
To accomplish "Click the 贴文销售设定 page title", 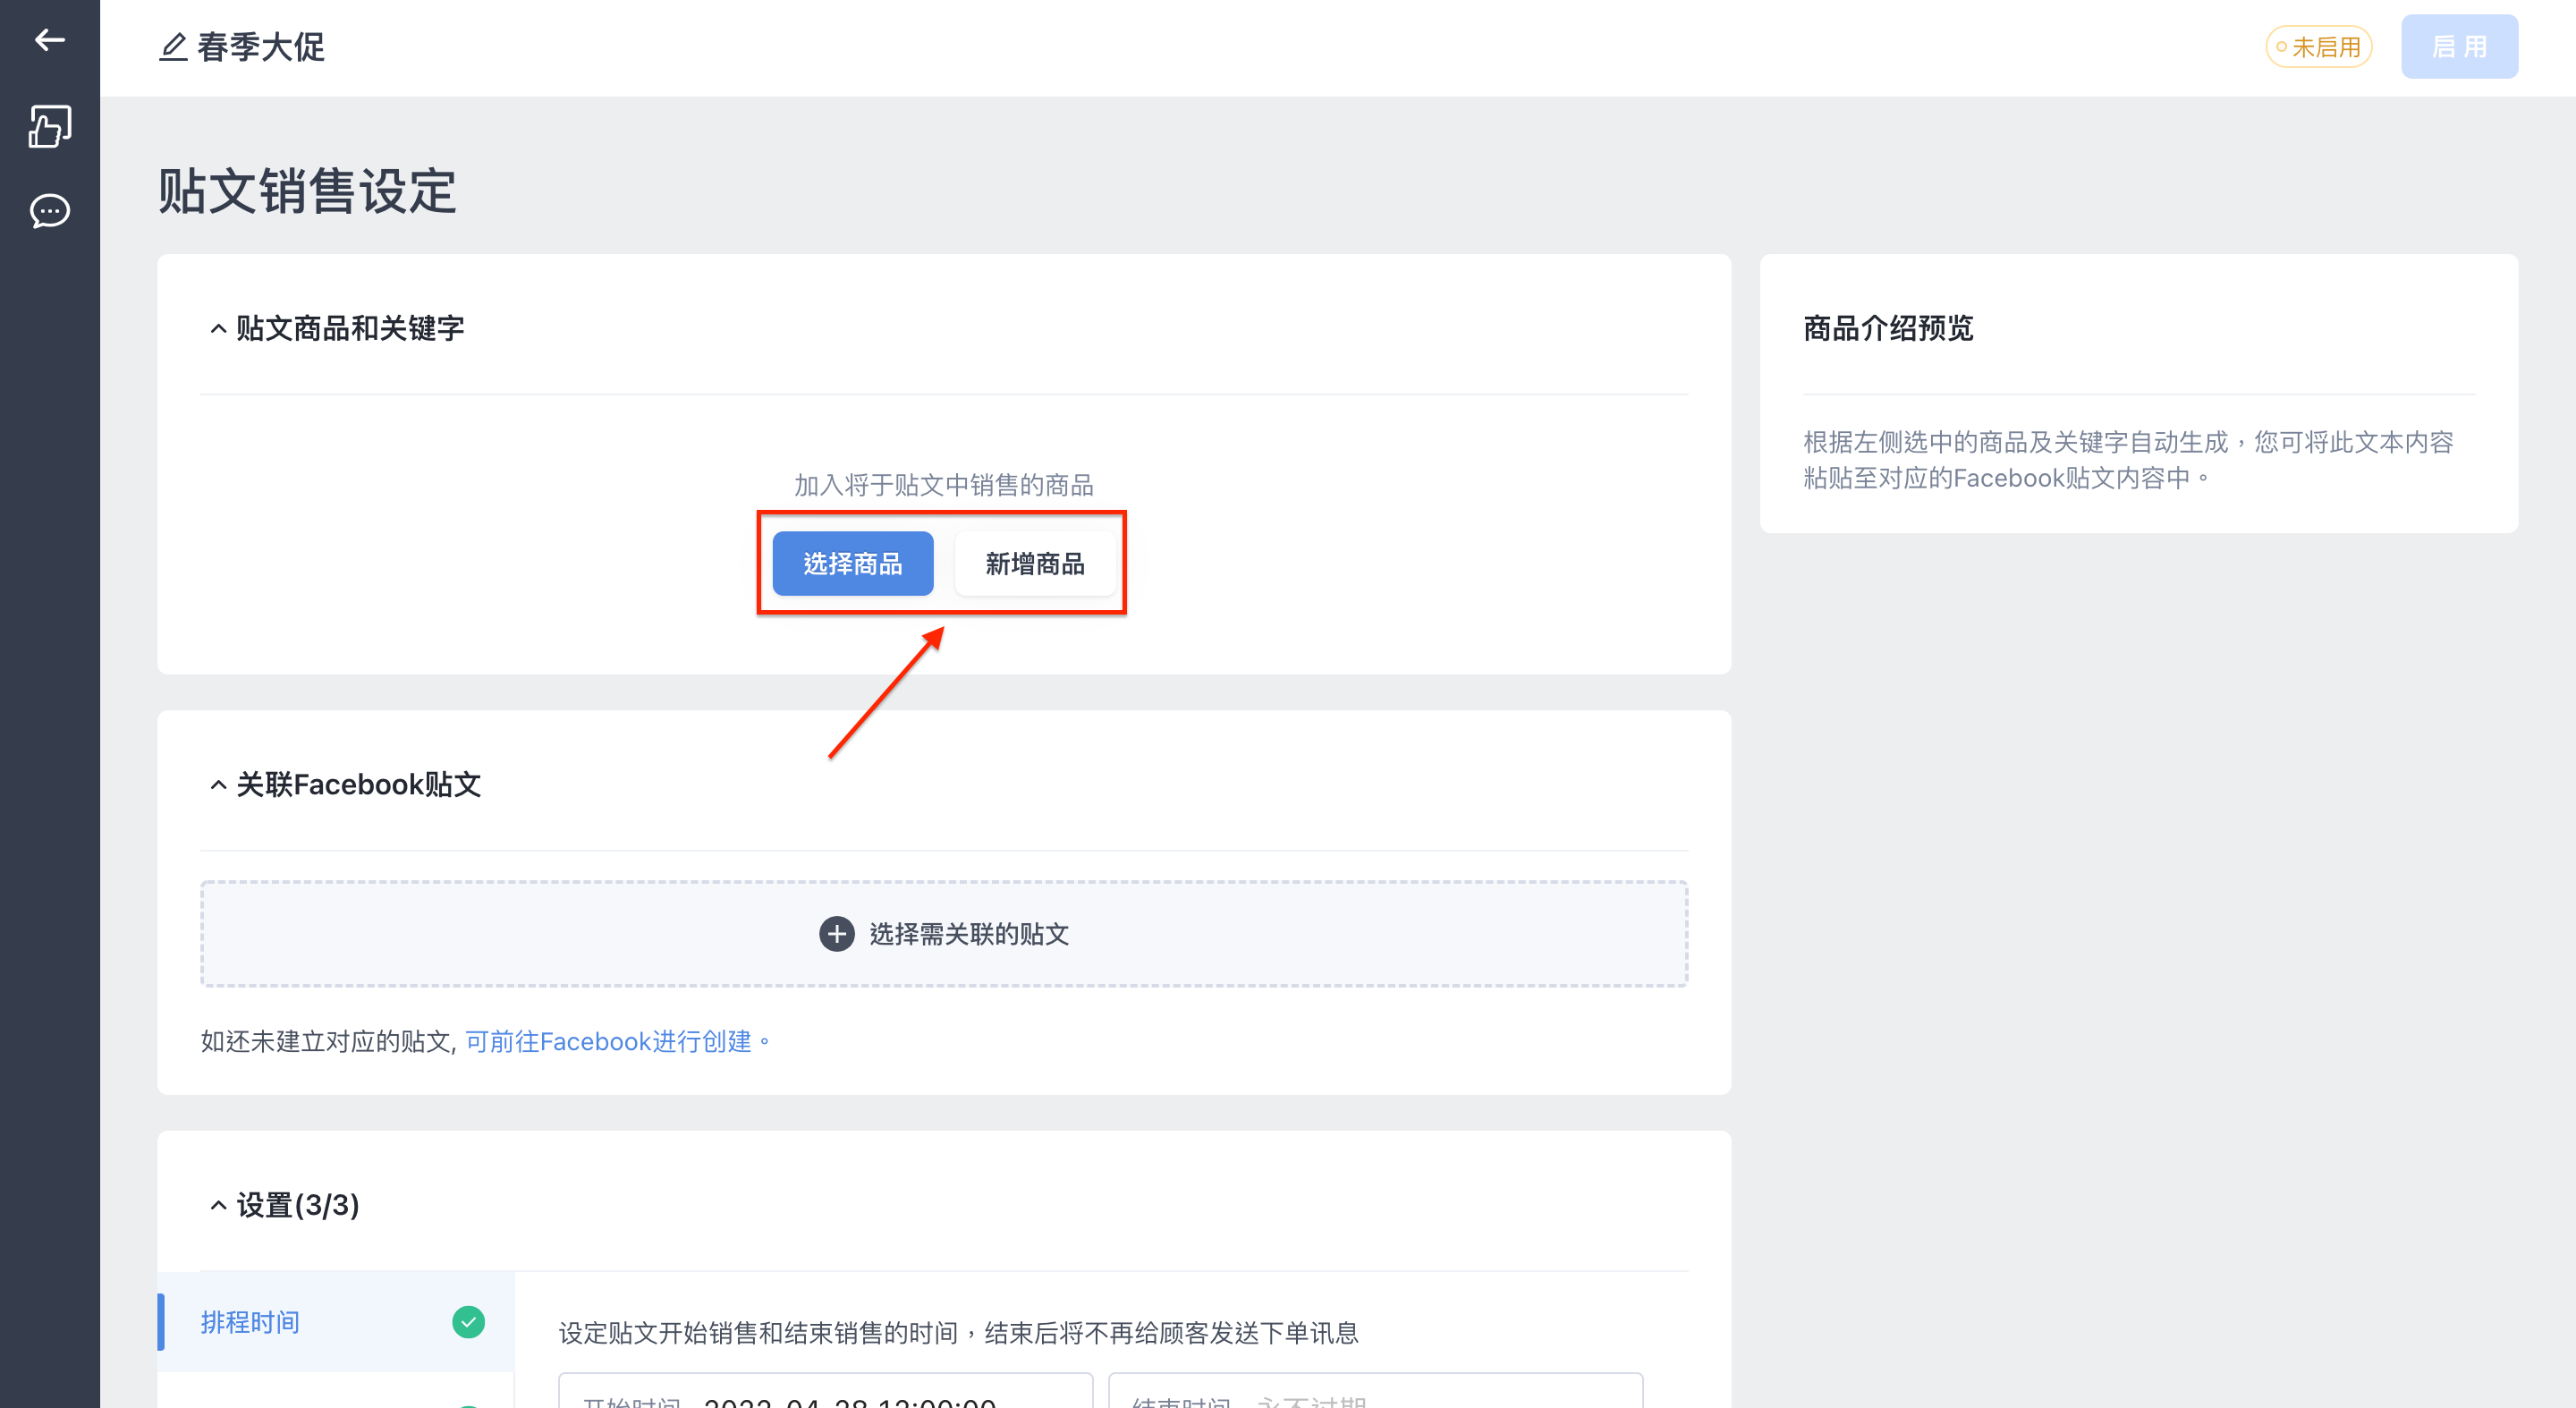I will [x=307, y=191].
